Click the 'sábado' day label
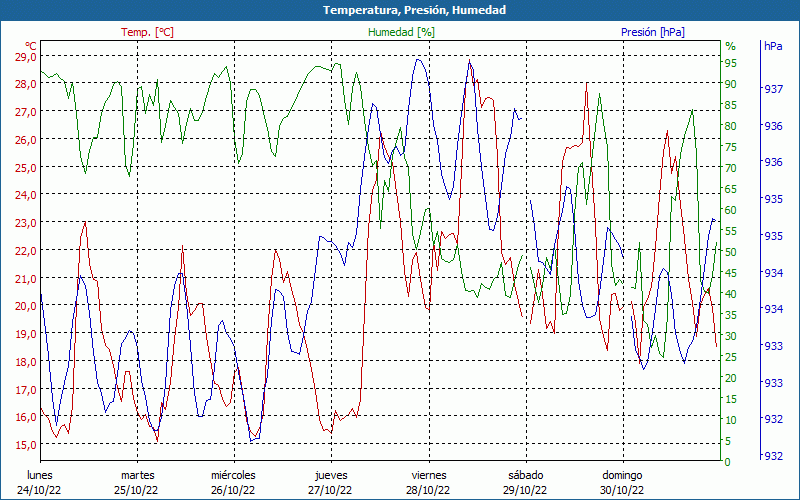Image resolution: width=800 pixels, height=500 pixels. (526, 476)
